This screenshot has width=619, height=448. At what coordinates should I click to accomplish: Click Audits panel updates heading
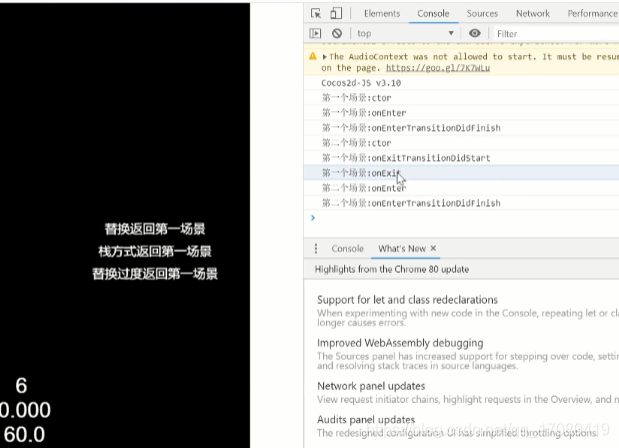[366, 420]
